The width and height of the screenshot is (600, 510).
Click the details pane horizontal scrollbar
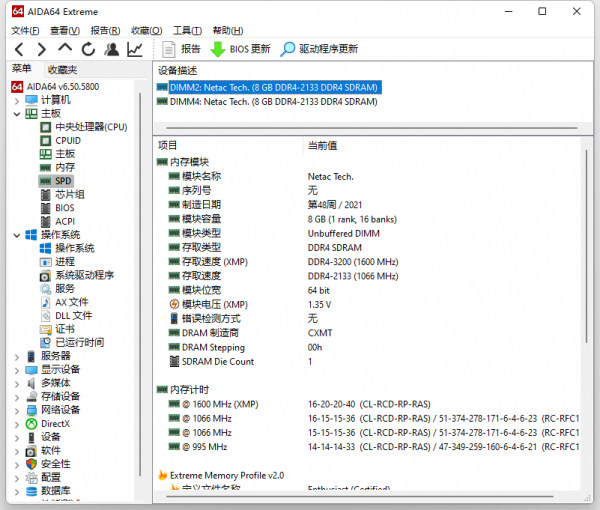tap(360, 497)
